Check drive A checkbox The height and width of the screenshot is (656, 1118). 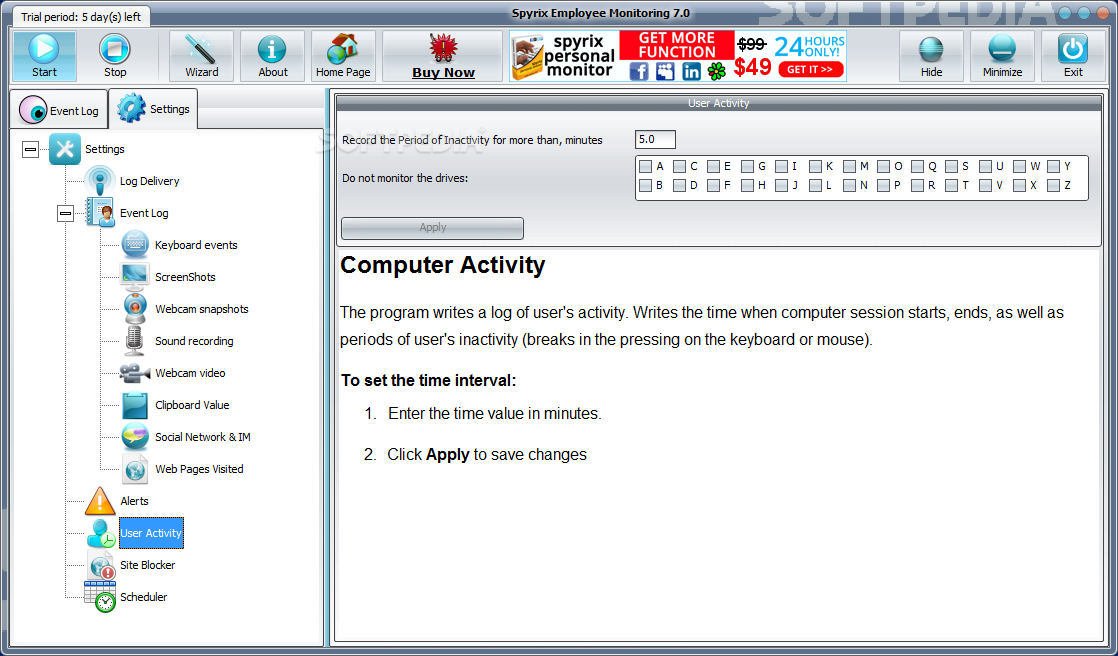tap(645, 166)
